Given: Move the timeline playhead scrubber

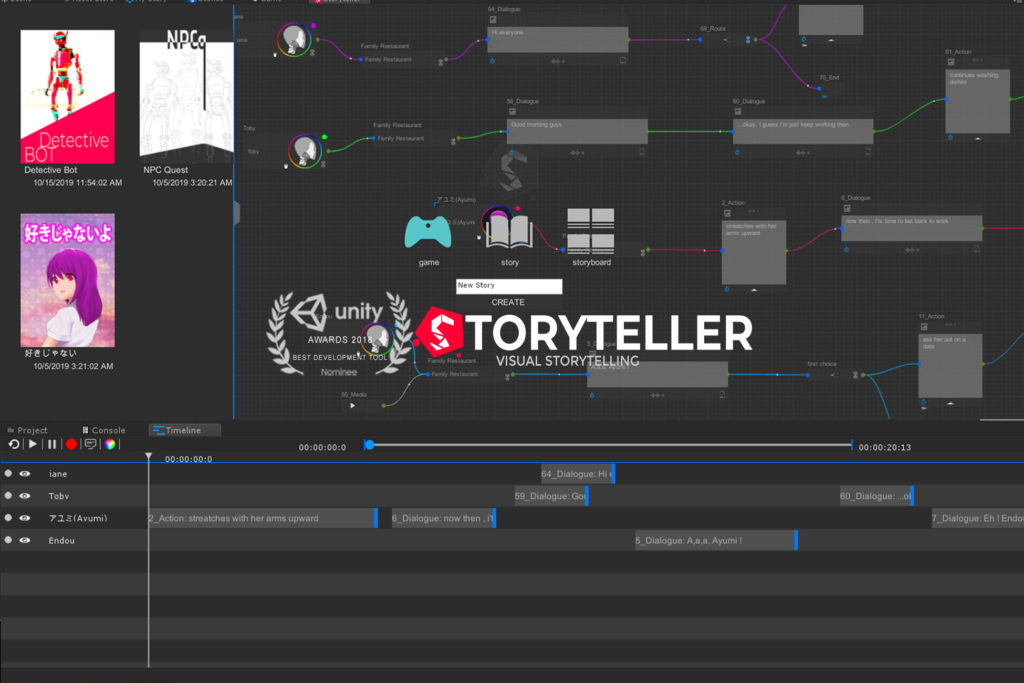Looking at the screenshot, I should (x=370, y=445).
